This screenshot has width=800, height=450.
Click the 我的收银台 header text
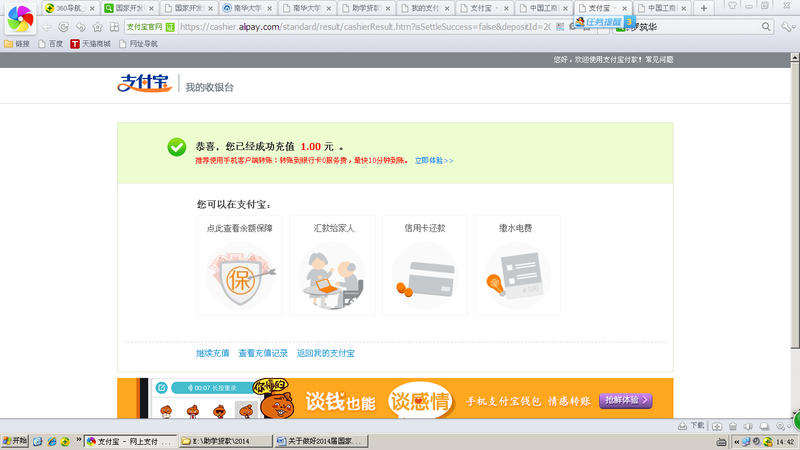(x=210, y=87)
